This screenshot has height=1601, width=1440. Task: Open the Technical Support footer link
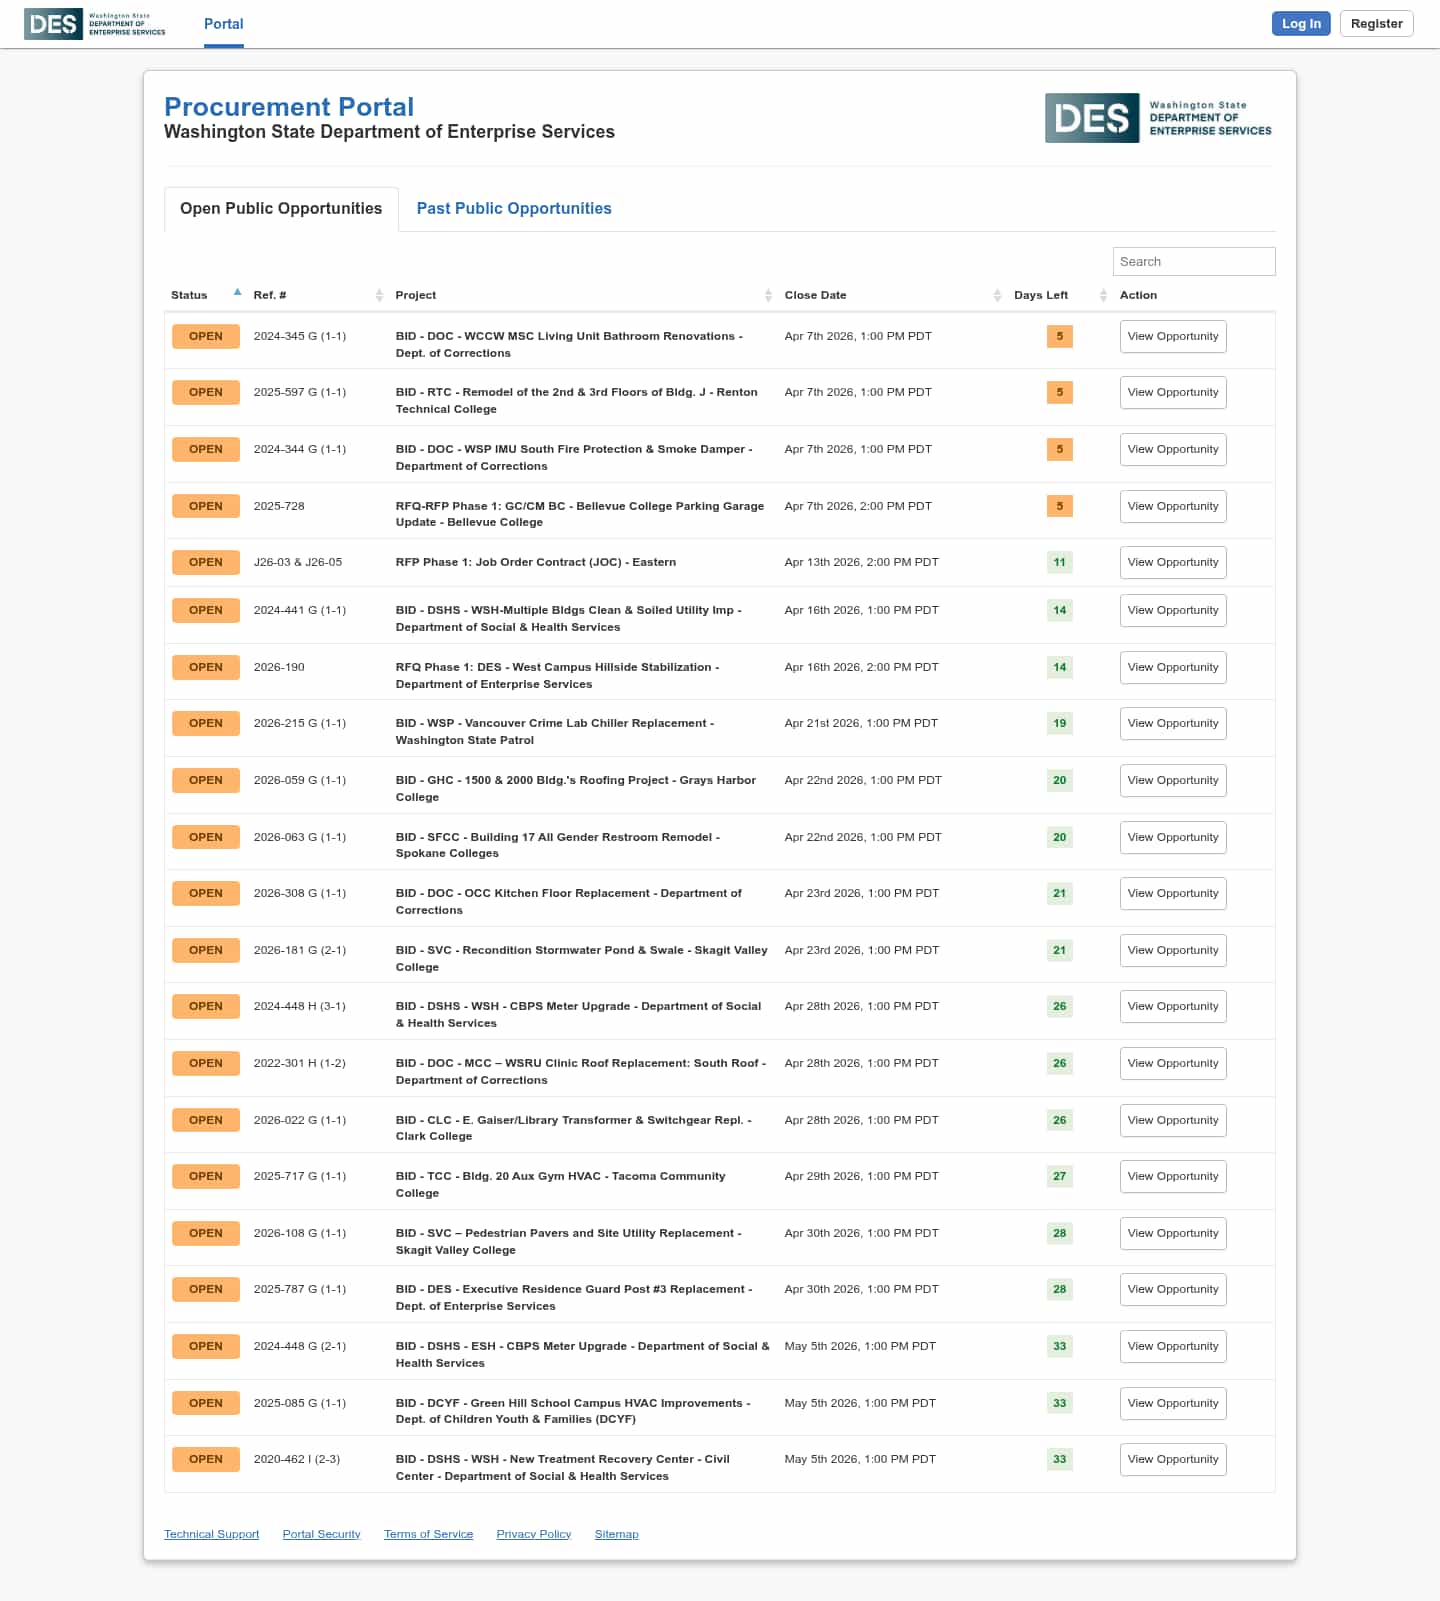pyautogui.click(x=211, y=1534)
